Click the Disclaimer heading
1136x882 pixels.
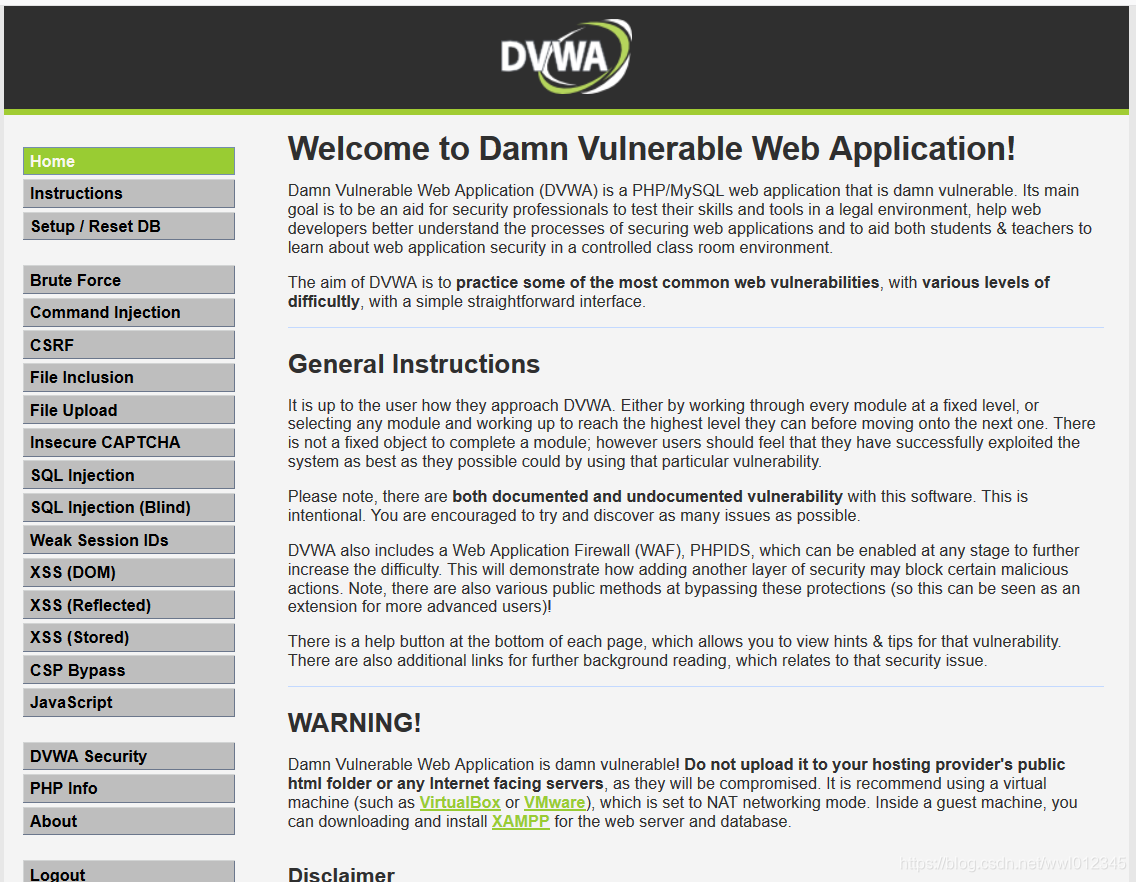(341, 873)
